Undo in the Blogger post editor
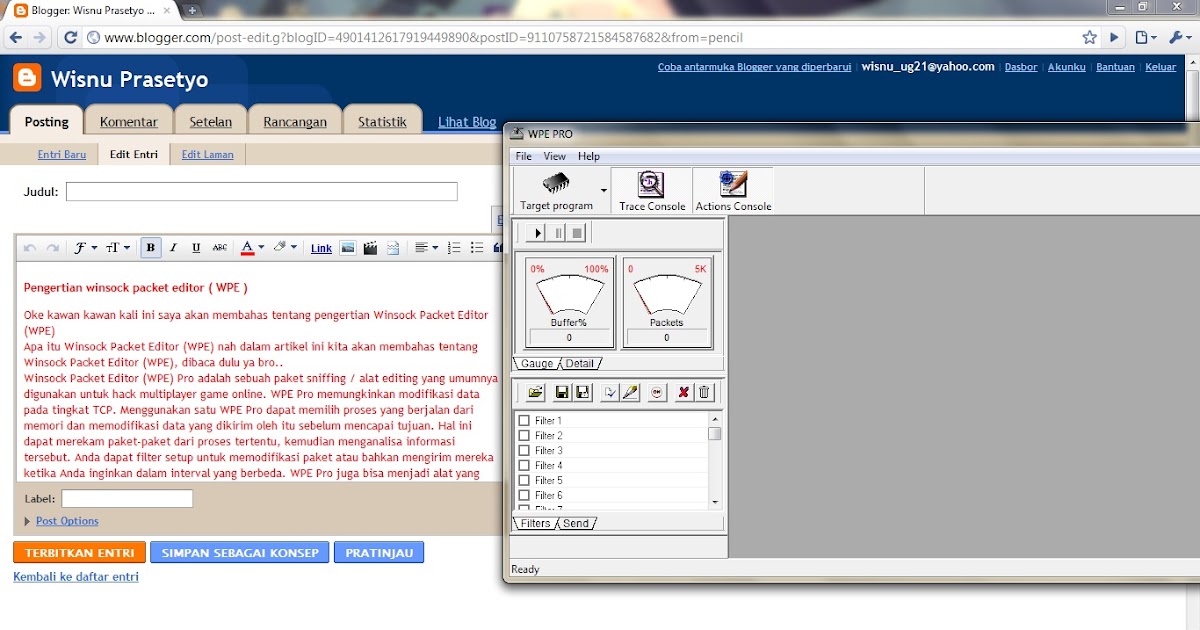Viewport: 1200px width, 630px height. [30, 248]
